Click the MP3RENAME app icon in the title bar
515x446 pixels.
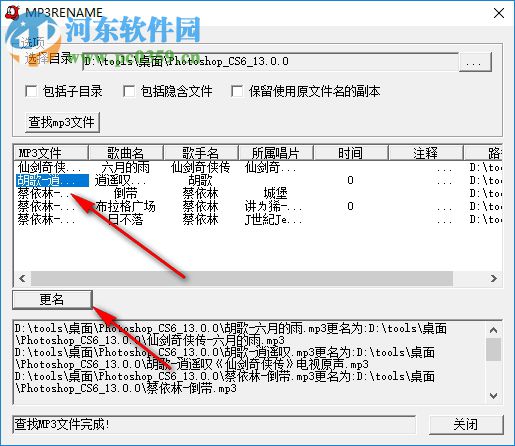(x=13, y=13)
